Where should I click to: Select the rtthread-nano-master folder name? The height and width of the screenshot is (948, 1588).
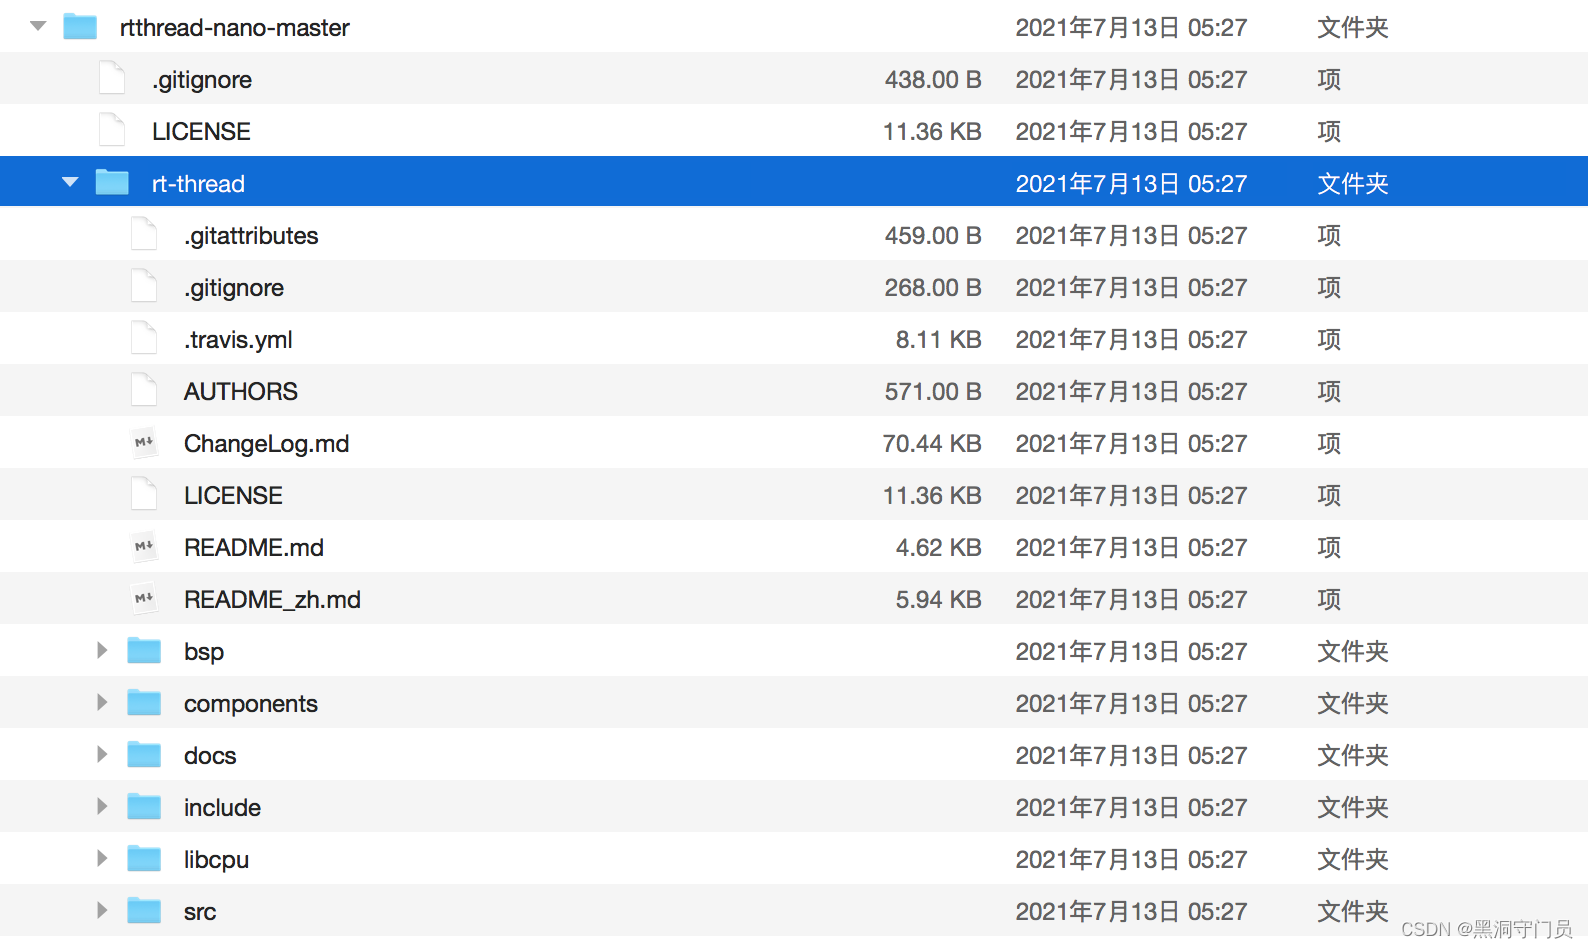pos(235,28)
